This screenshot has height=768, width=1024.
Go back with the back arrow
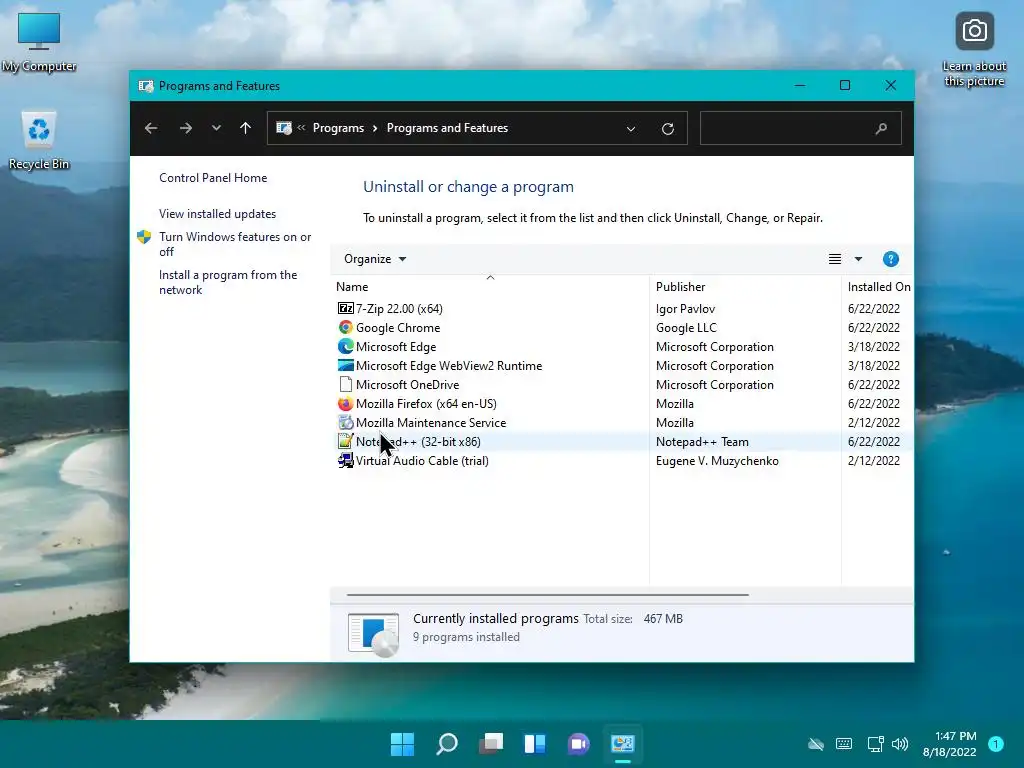[x=151, y=128]
